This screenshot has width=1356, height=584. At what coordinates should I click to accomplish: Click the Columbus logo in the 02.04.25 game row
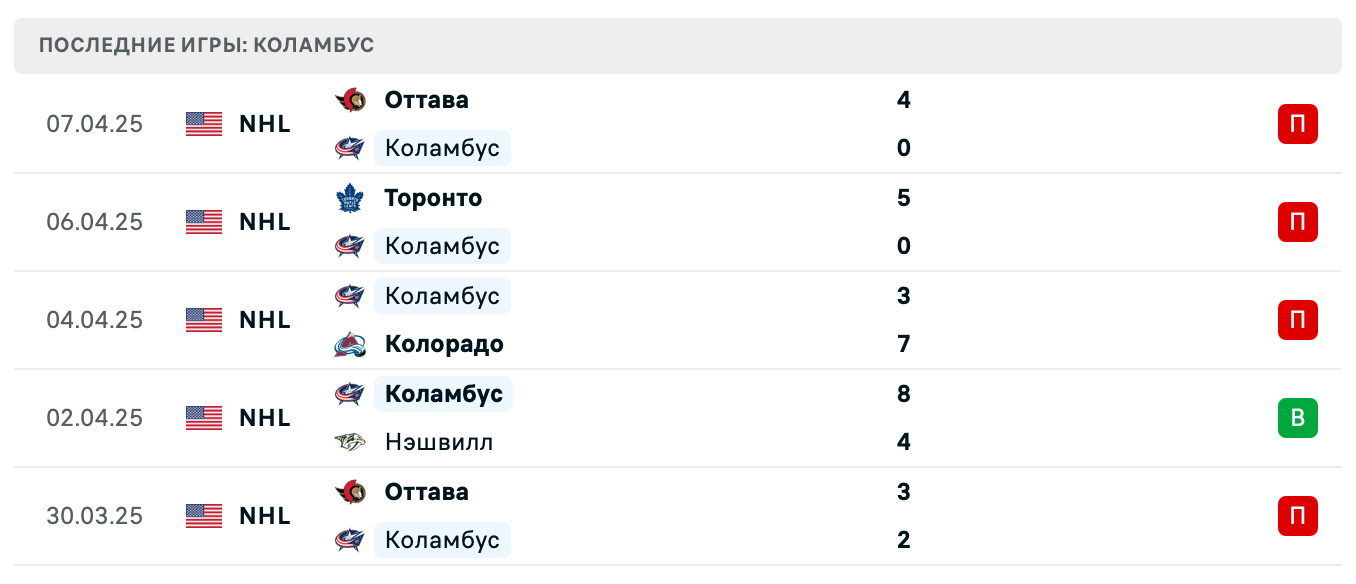[349, 393]
